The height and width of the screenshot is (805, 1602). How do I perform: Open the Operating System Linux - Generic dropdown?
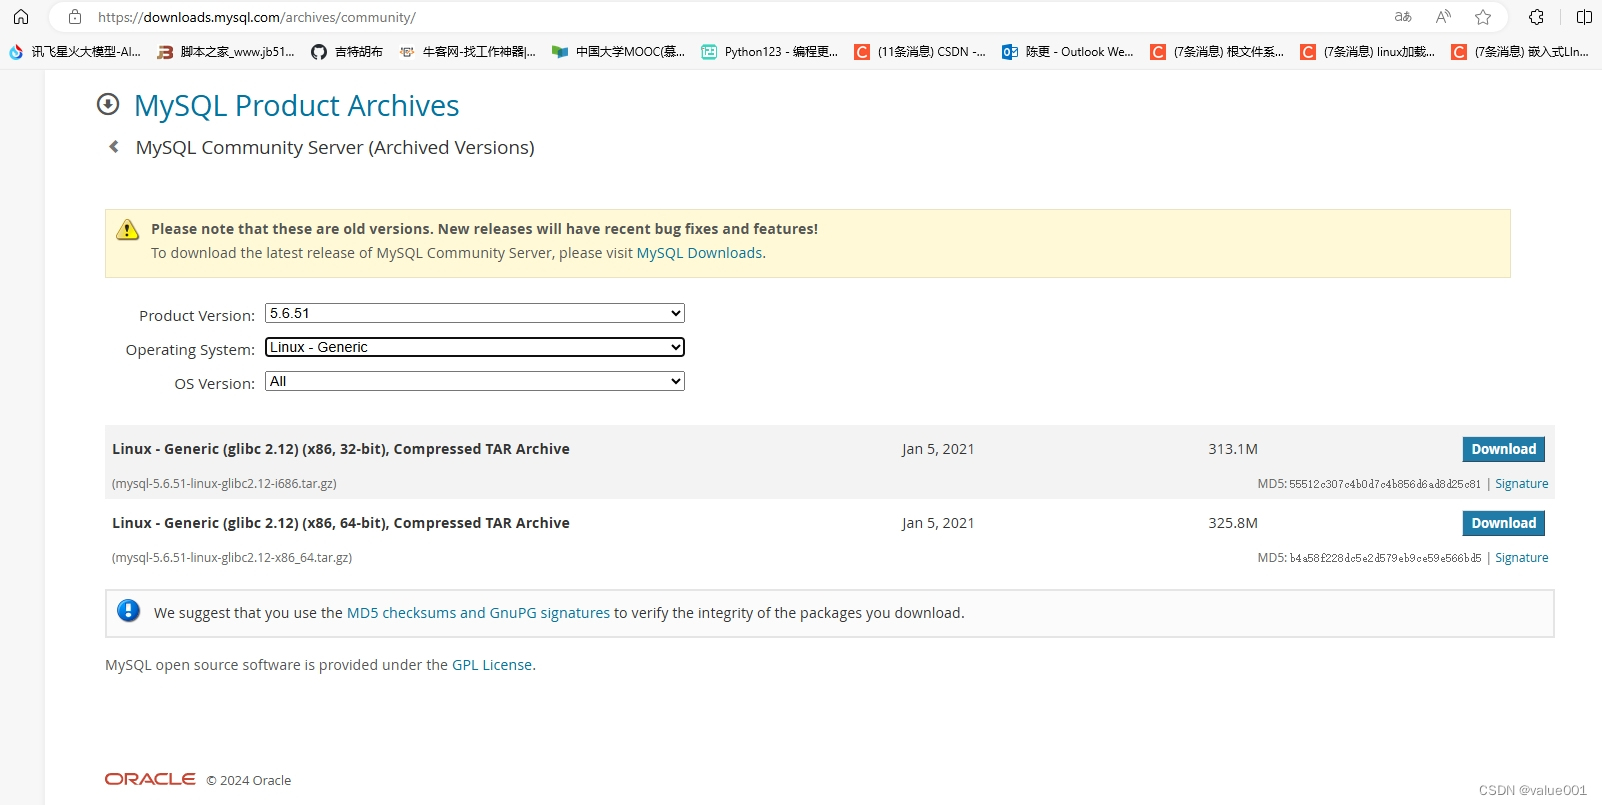pos(475,347)
